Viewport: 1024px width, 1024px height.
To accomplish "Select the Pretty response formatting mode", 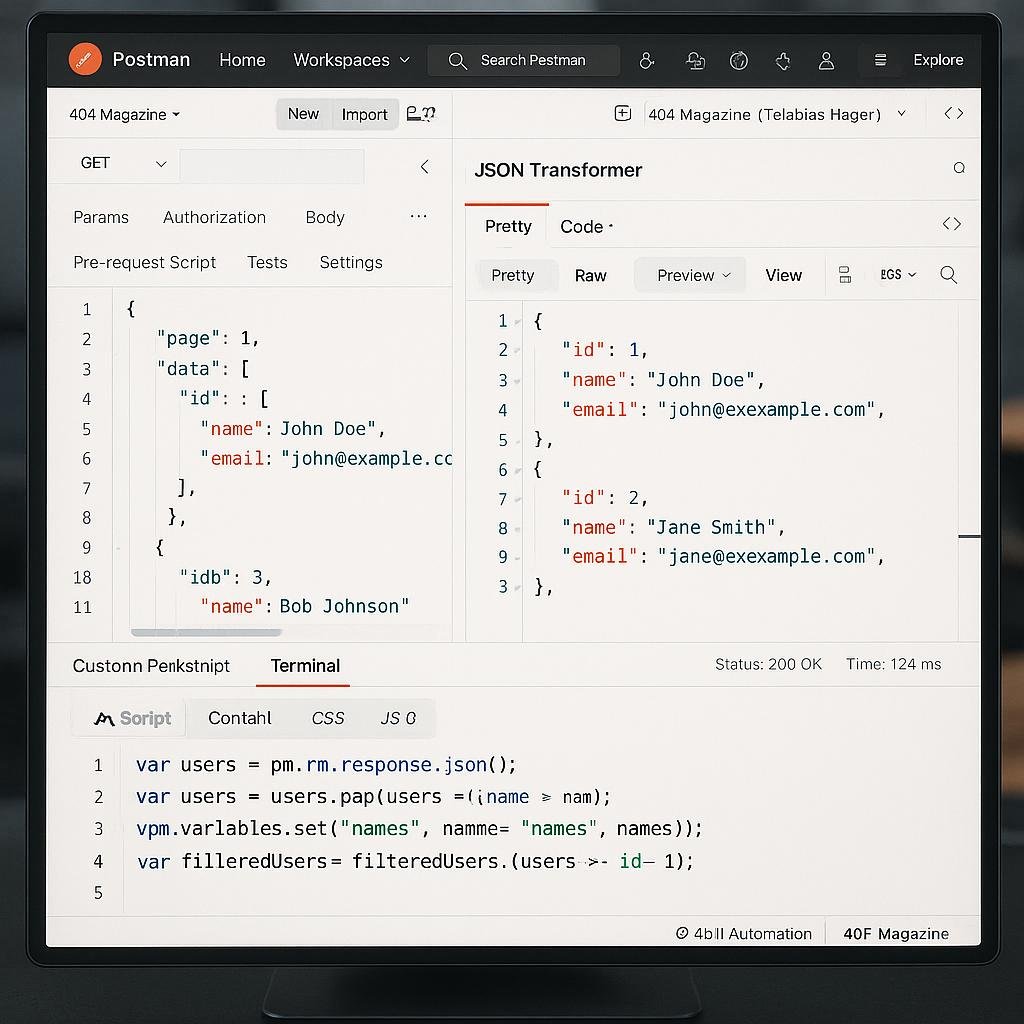I will 515,275.
